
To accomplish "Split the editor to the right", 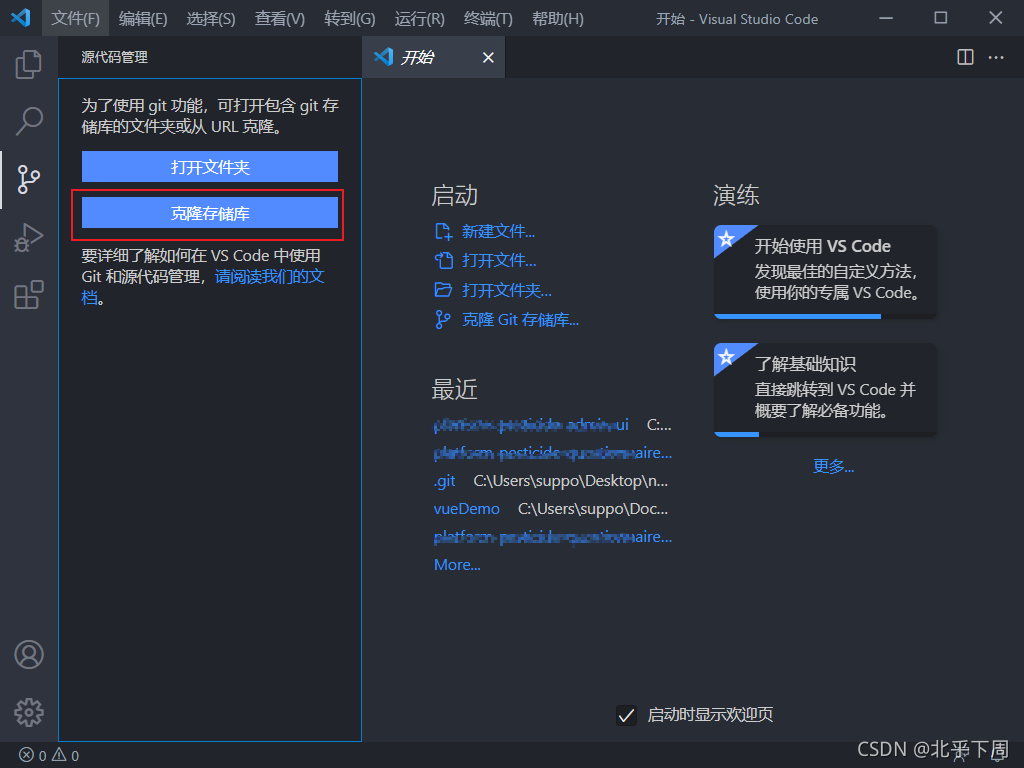I will click(x=965, y=57).
